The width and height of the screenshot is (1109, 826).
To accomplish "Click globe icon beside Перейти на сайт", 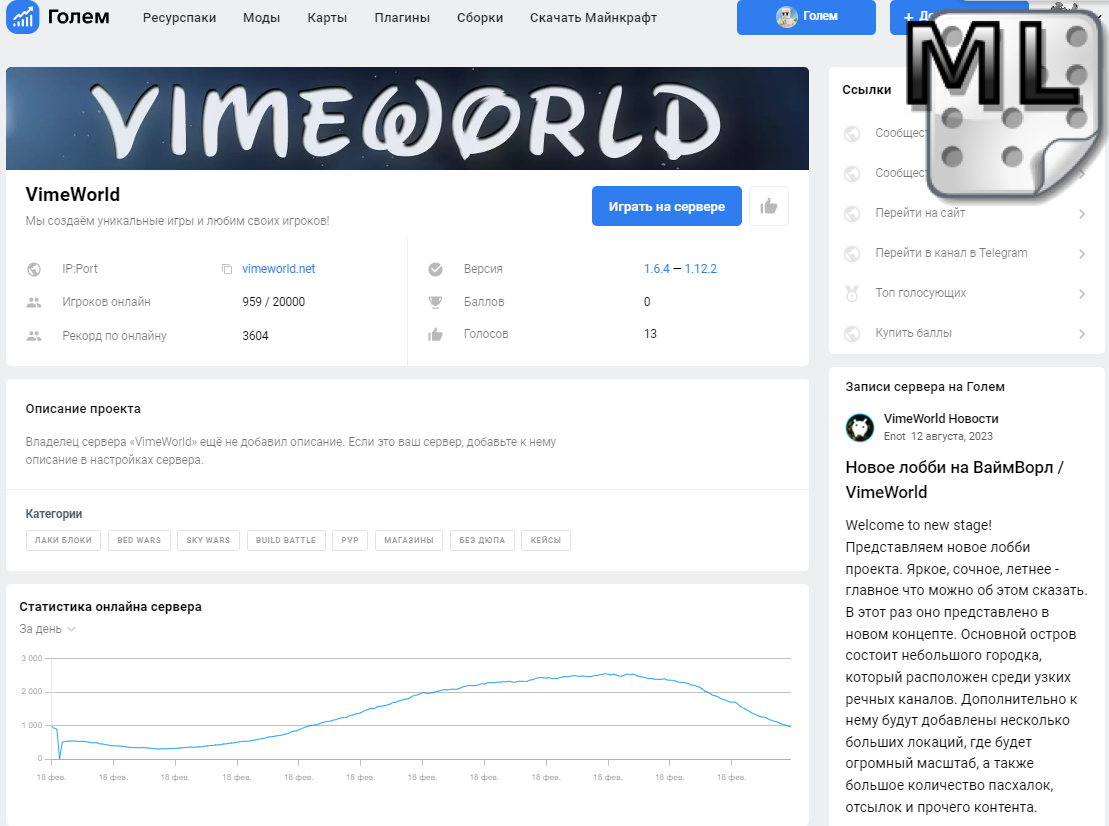I will [x=852, y=214].
